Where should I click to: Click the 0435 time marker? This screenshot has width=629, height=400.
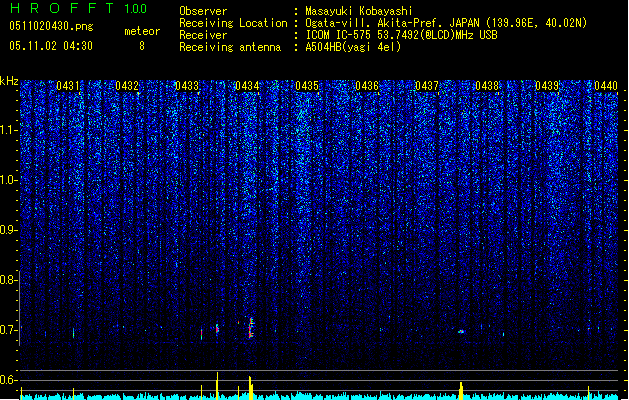(307, 86)
